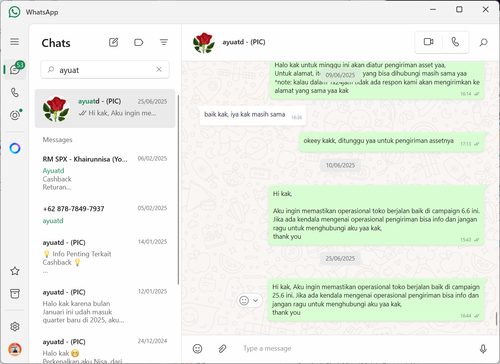
Task: Open RM SPX - Khairunnisa message result
Action: (x=105, y=173)
